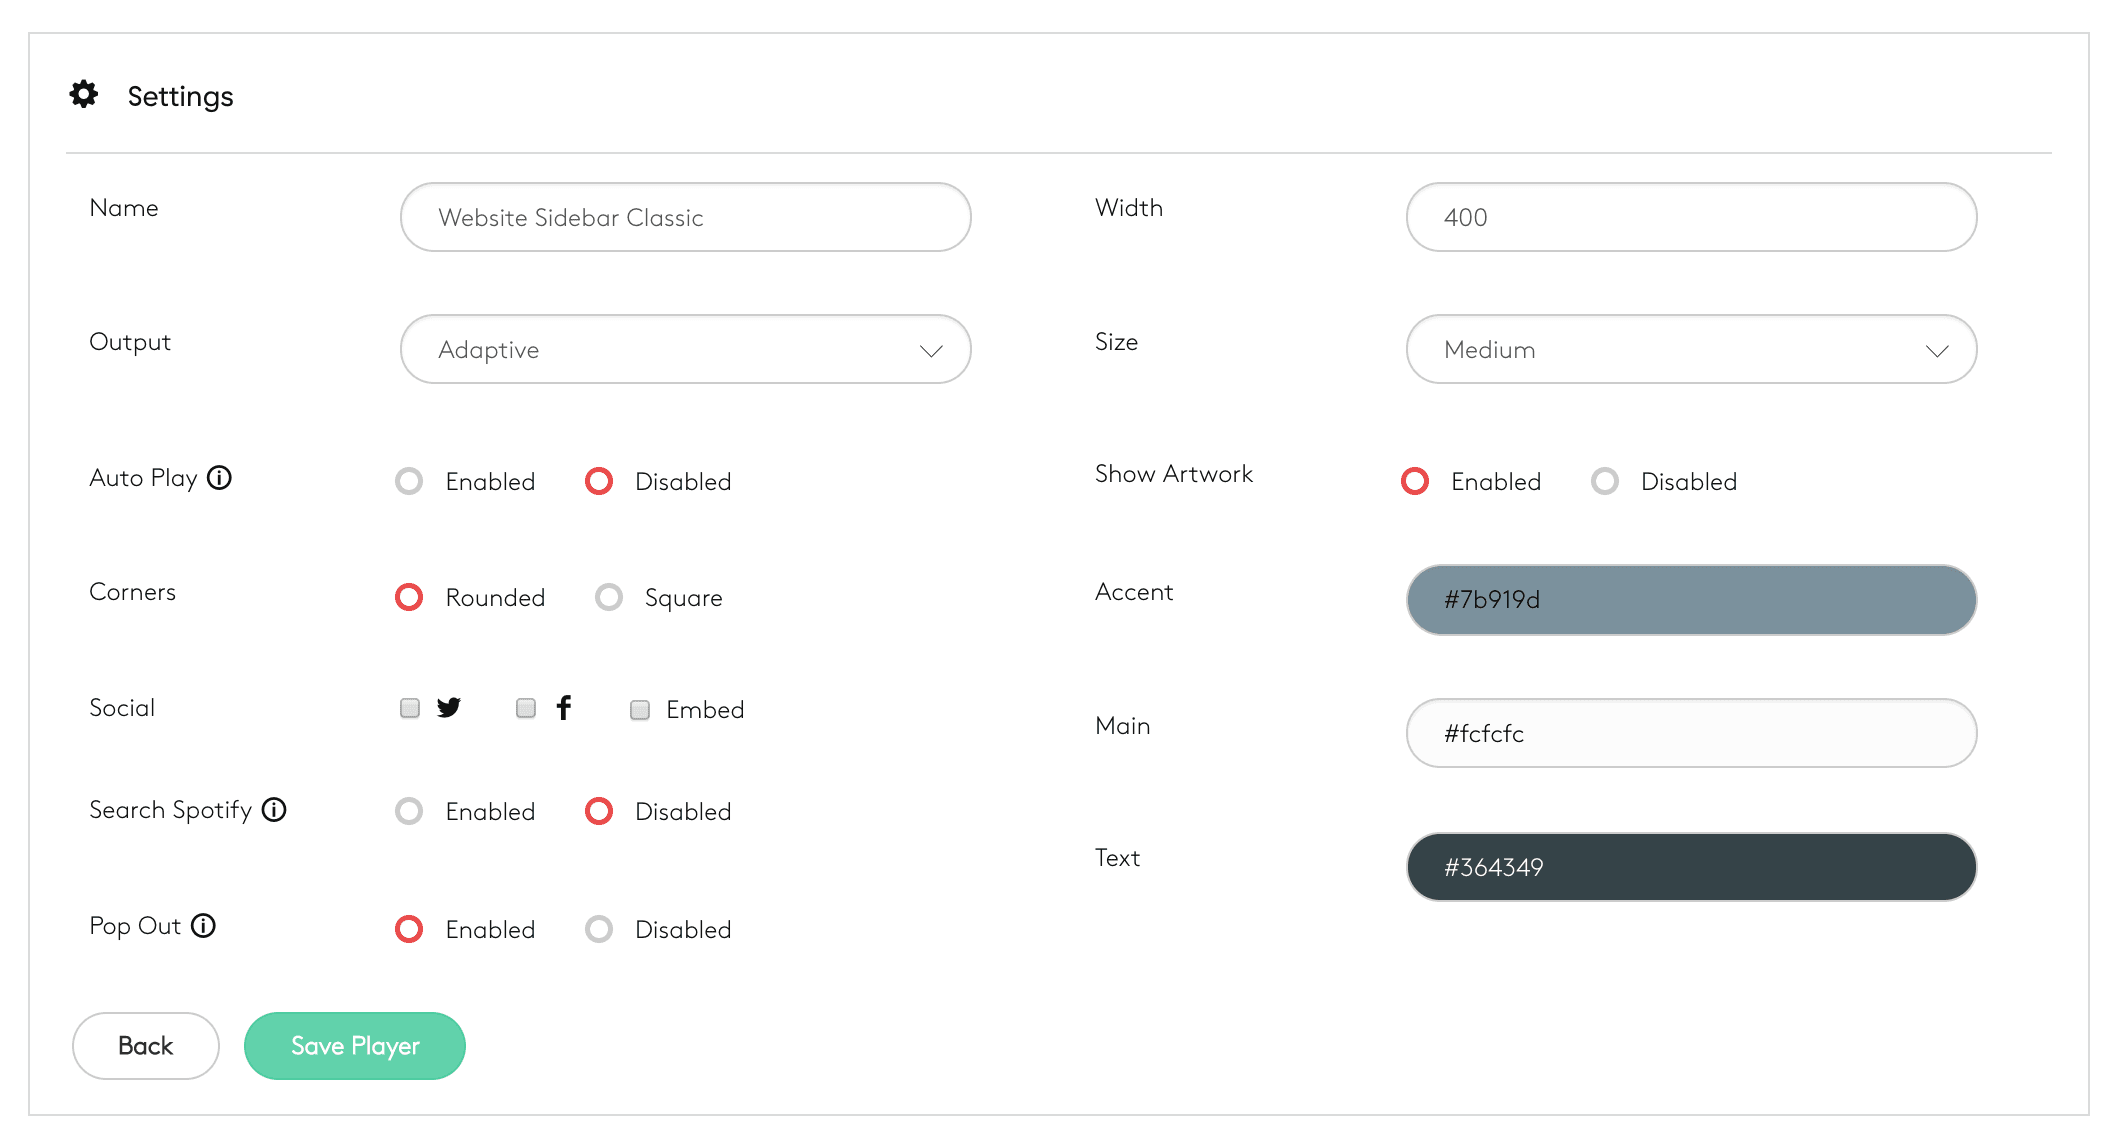This screenshot has width=2118, height=1142.
Task: Click the Settings gear icon
Action: pyautogui.click(x=84, y=95)
